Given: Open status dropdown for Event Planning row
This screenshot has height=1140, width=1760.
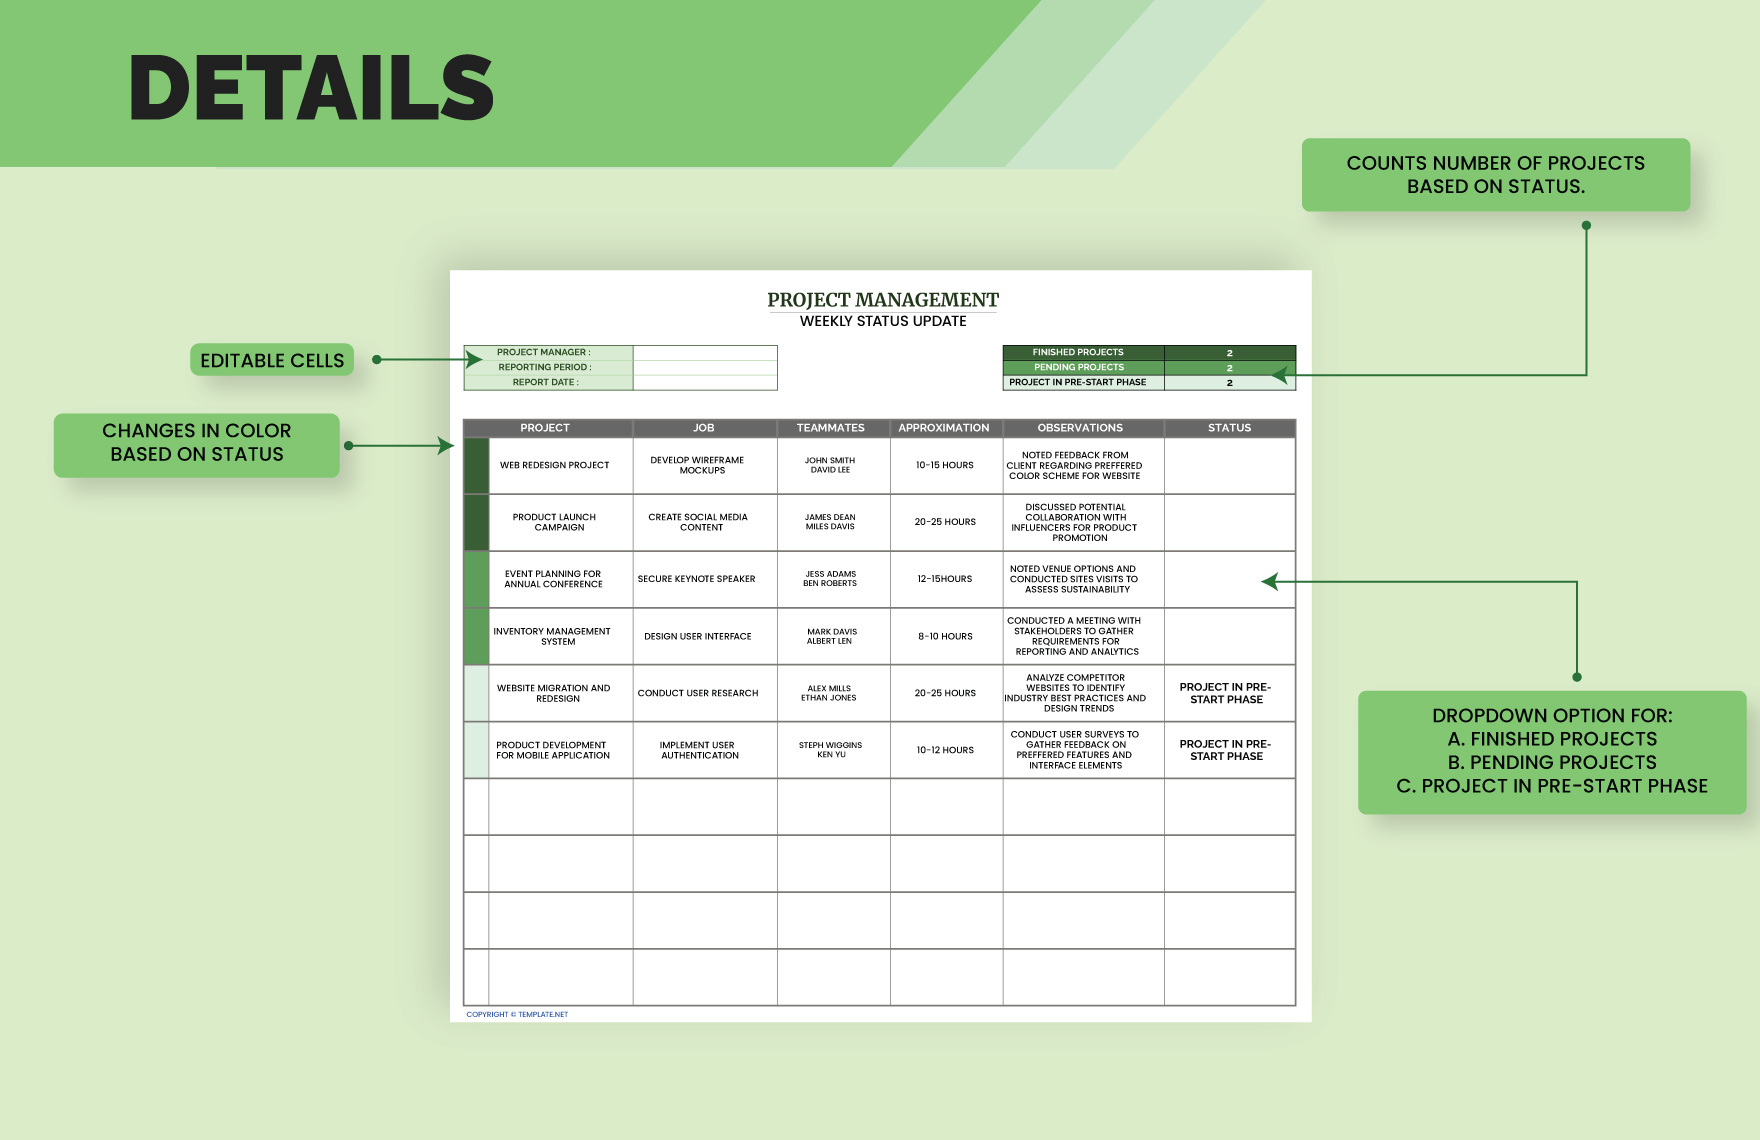Looking at the screenshot, I should pos(1230,580).
